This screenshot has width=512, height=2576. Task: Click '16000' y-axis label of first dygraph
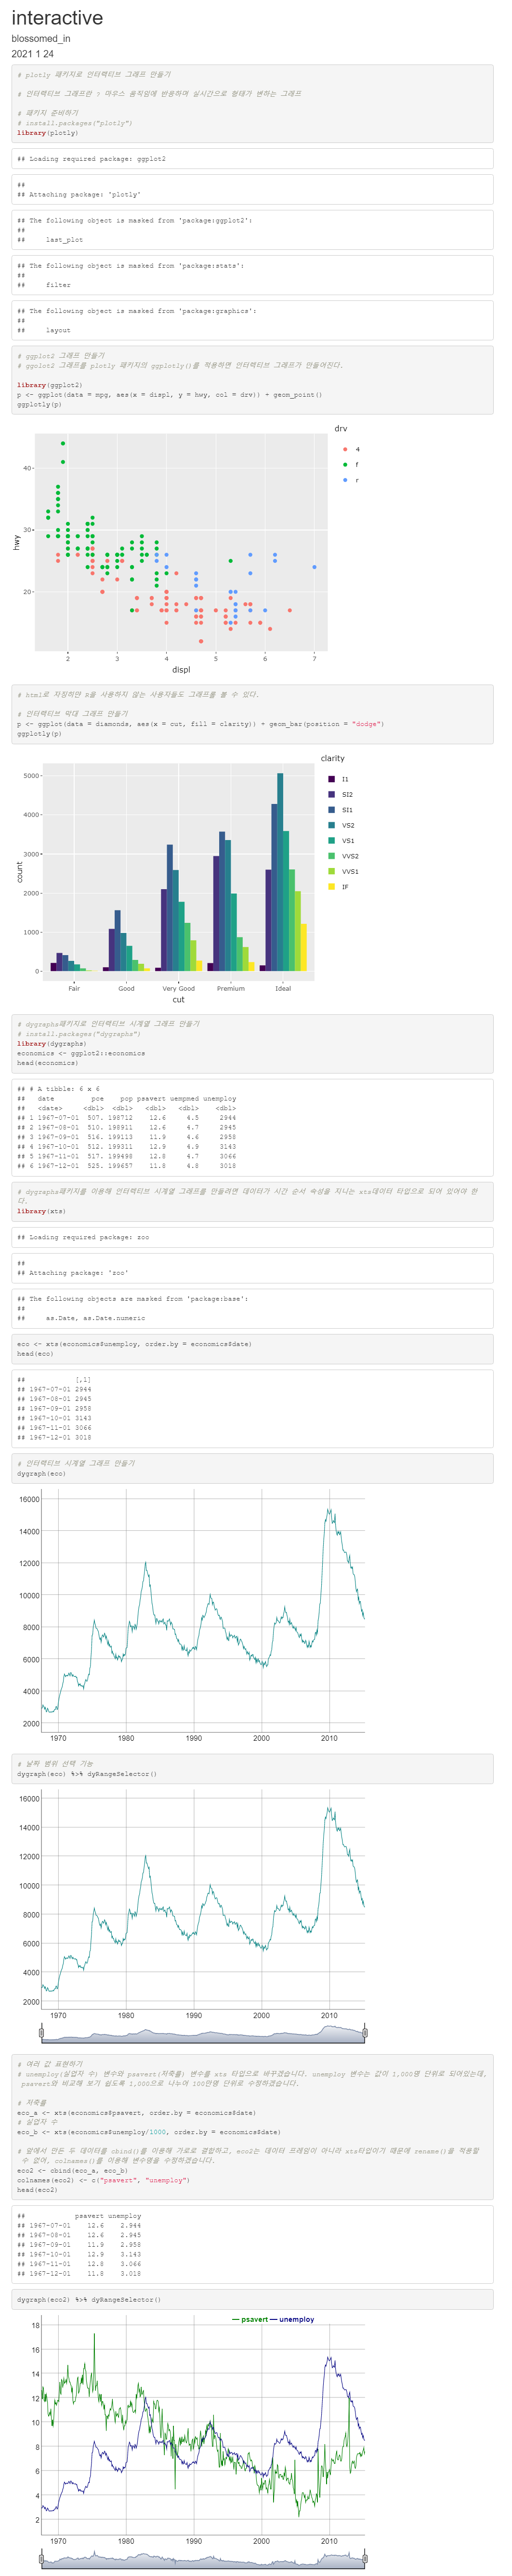coord(29,1500)
